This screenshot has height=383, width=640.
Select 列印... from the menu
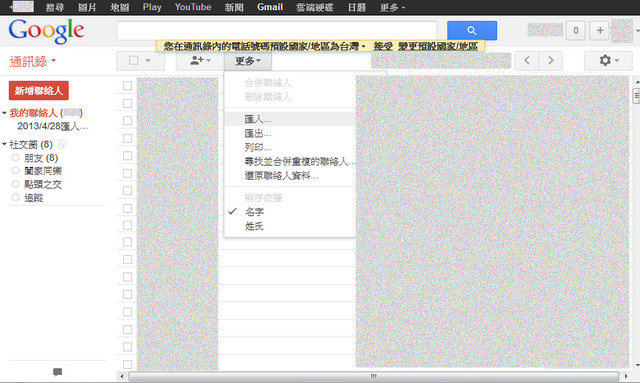pyautogui.click(x=258, y=147)
